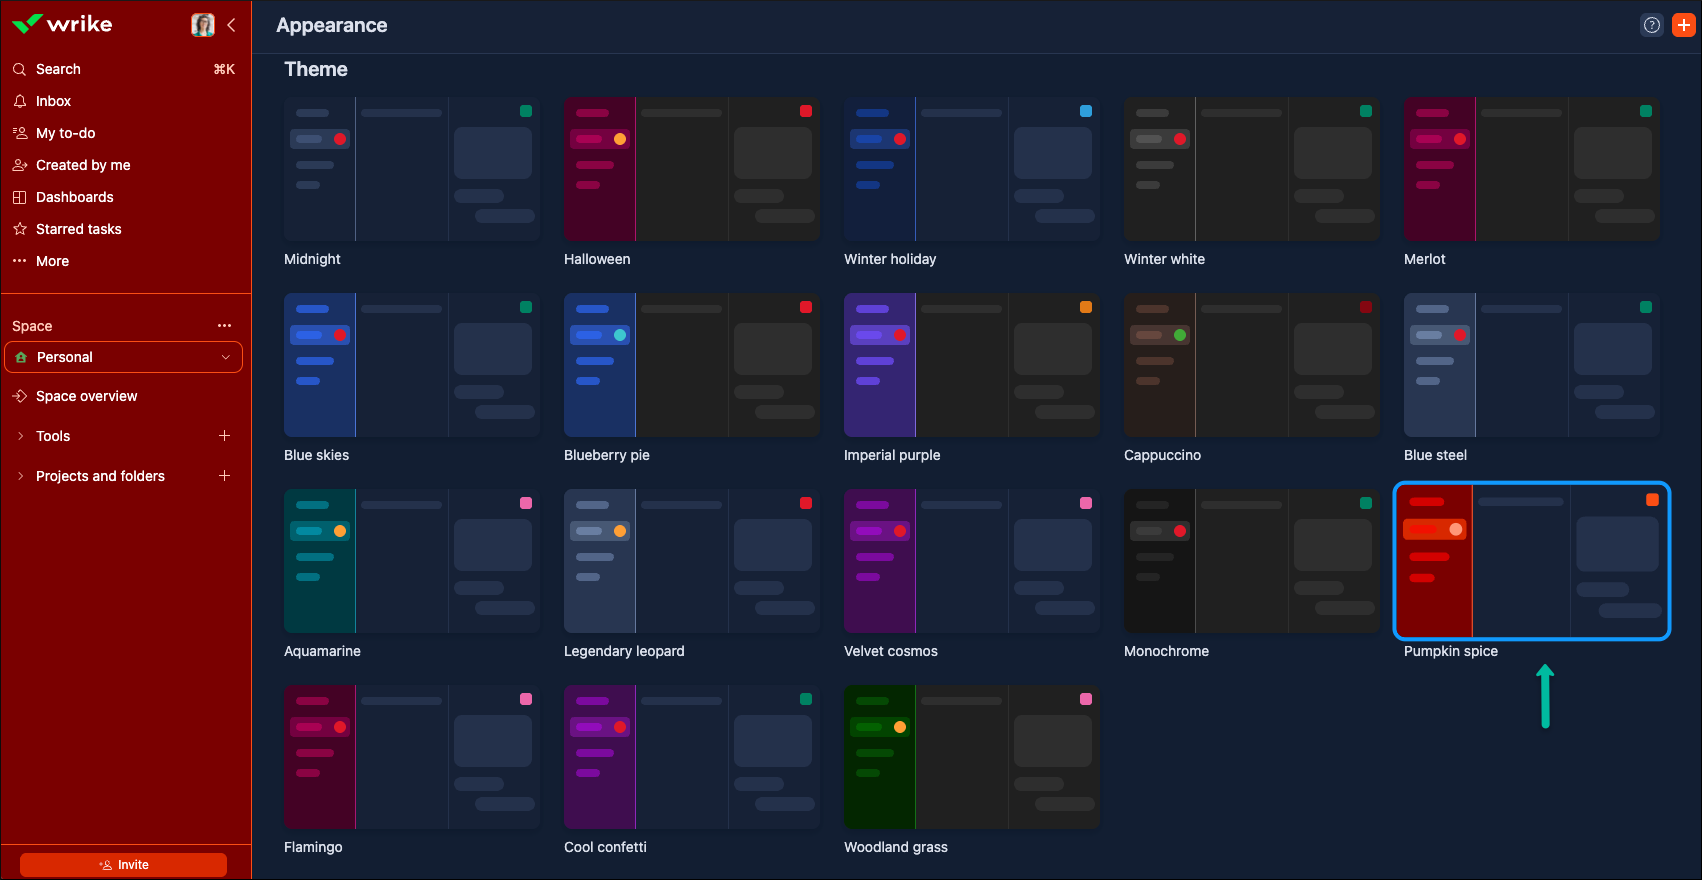Click the Wrike logo in sidebar

(62, 24)
